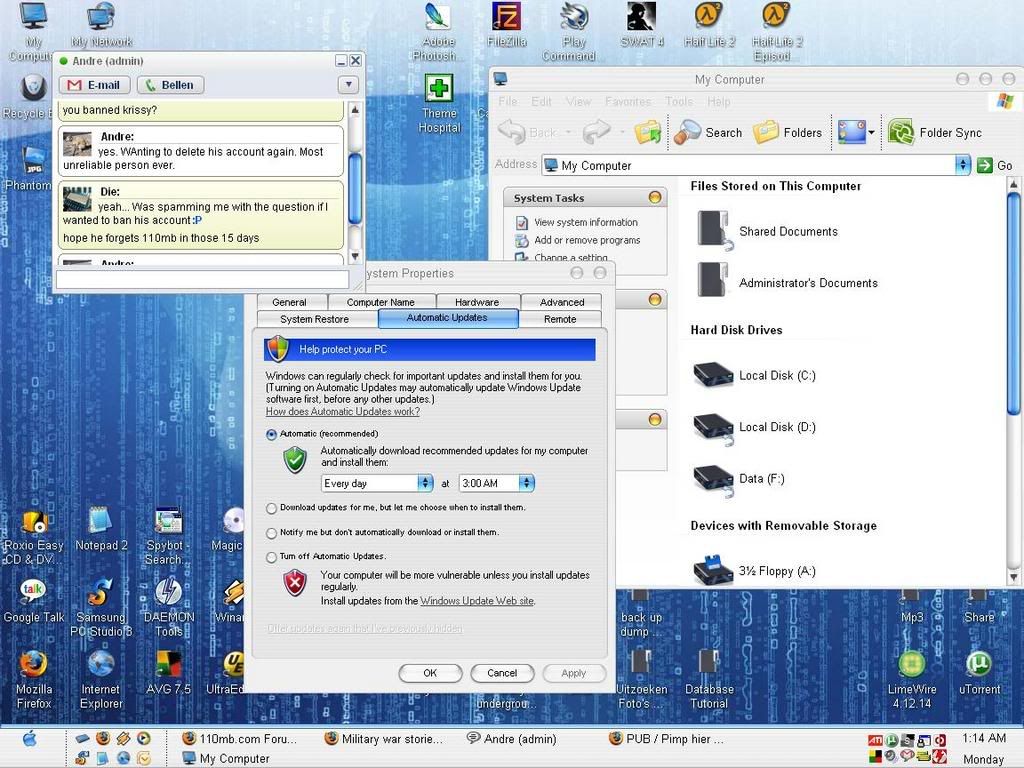This screenshot has width=1024, height=768.
Task: Open the Views dropdown arrow in My Computer toolbar
Action: click(871, 133)
